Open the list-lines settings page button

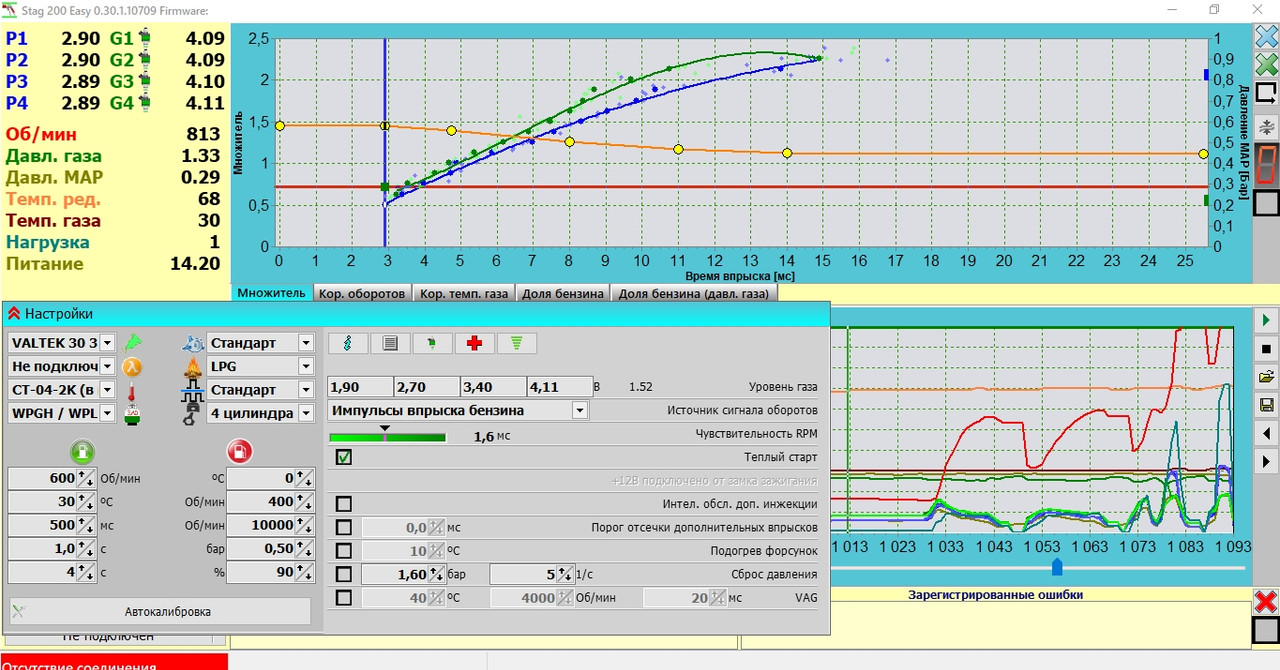pos(390,343)
